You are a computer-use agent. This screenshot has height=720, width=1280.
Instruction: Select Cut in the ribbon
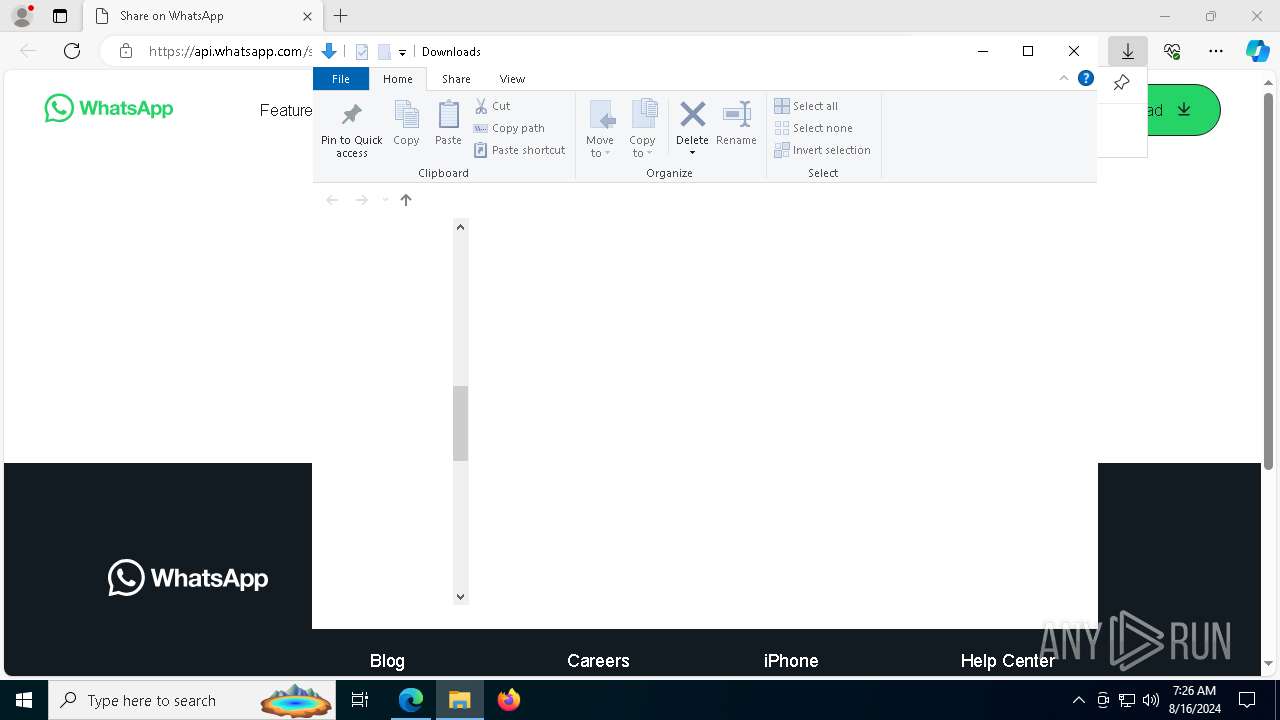(x=492, y=106)
